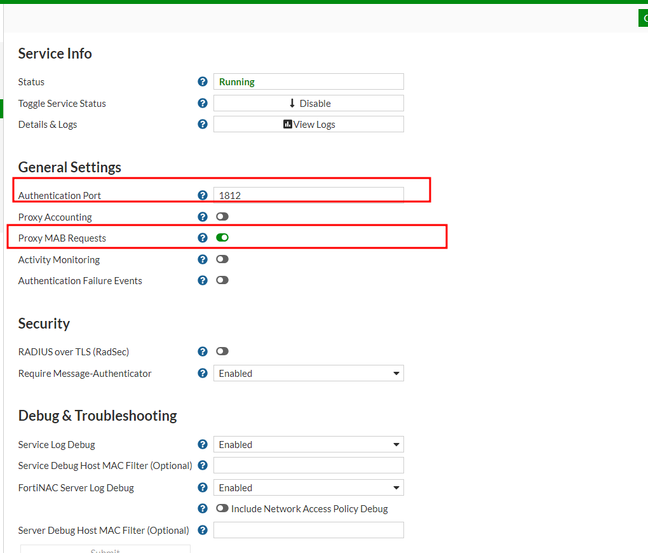Click help icon for Proxy Accounting
648x553 pixels.
(x=203, y=217)
